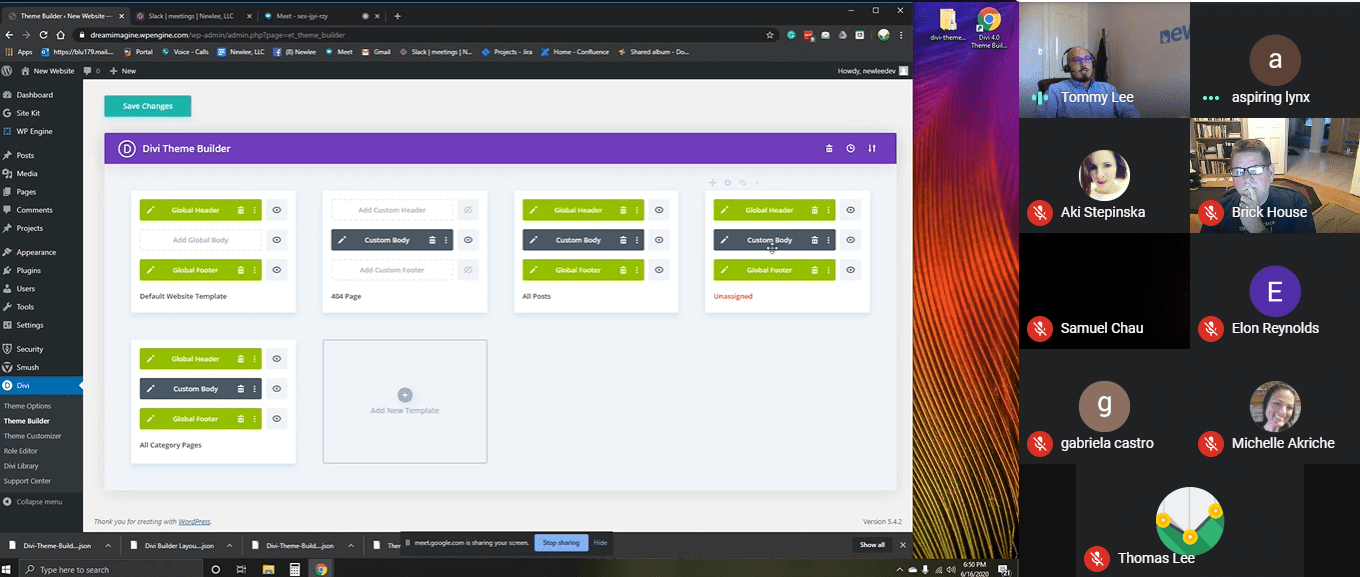The width and height of the screenshot is (1360, 577).
Task: Open Dashboard in WordPress sidebar
Action: click(x=34, y=95)
